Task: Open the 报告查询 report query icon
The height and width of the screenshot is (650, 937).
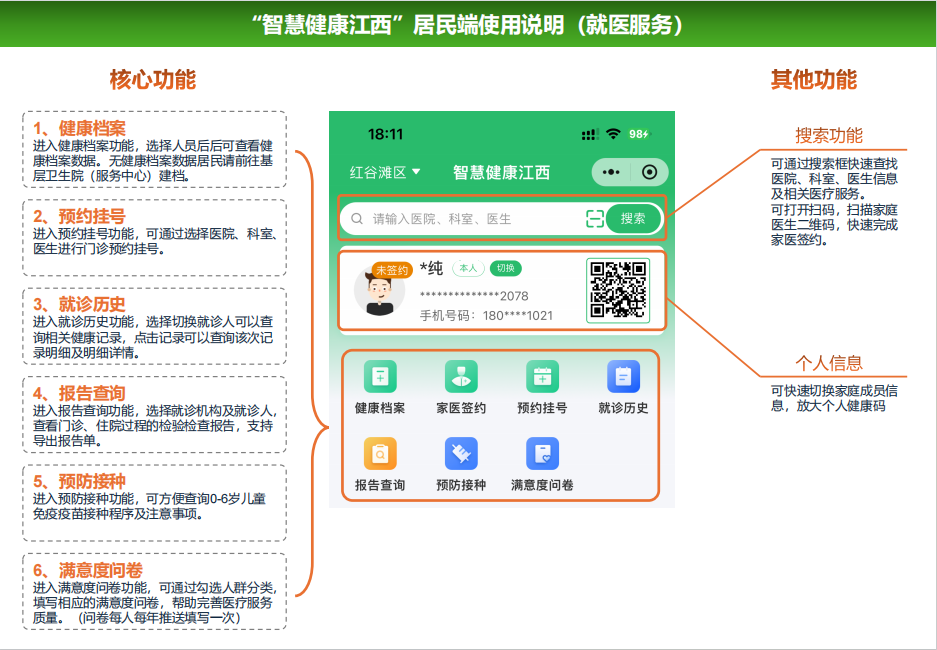Action: 380,455
